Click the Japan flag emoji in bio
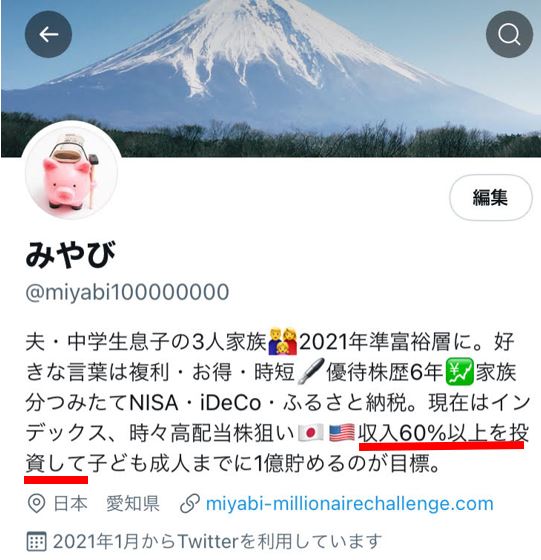This screenshot has width=541, height=560. [310, 433]
